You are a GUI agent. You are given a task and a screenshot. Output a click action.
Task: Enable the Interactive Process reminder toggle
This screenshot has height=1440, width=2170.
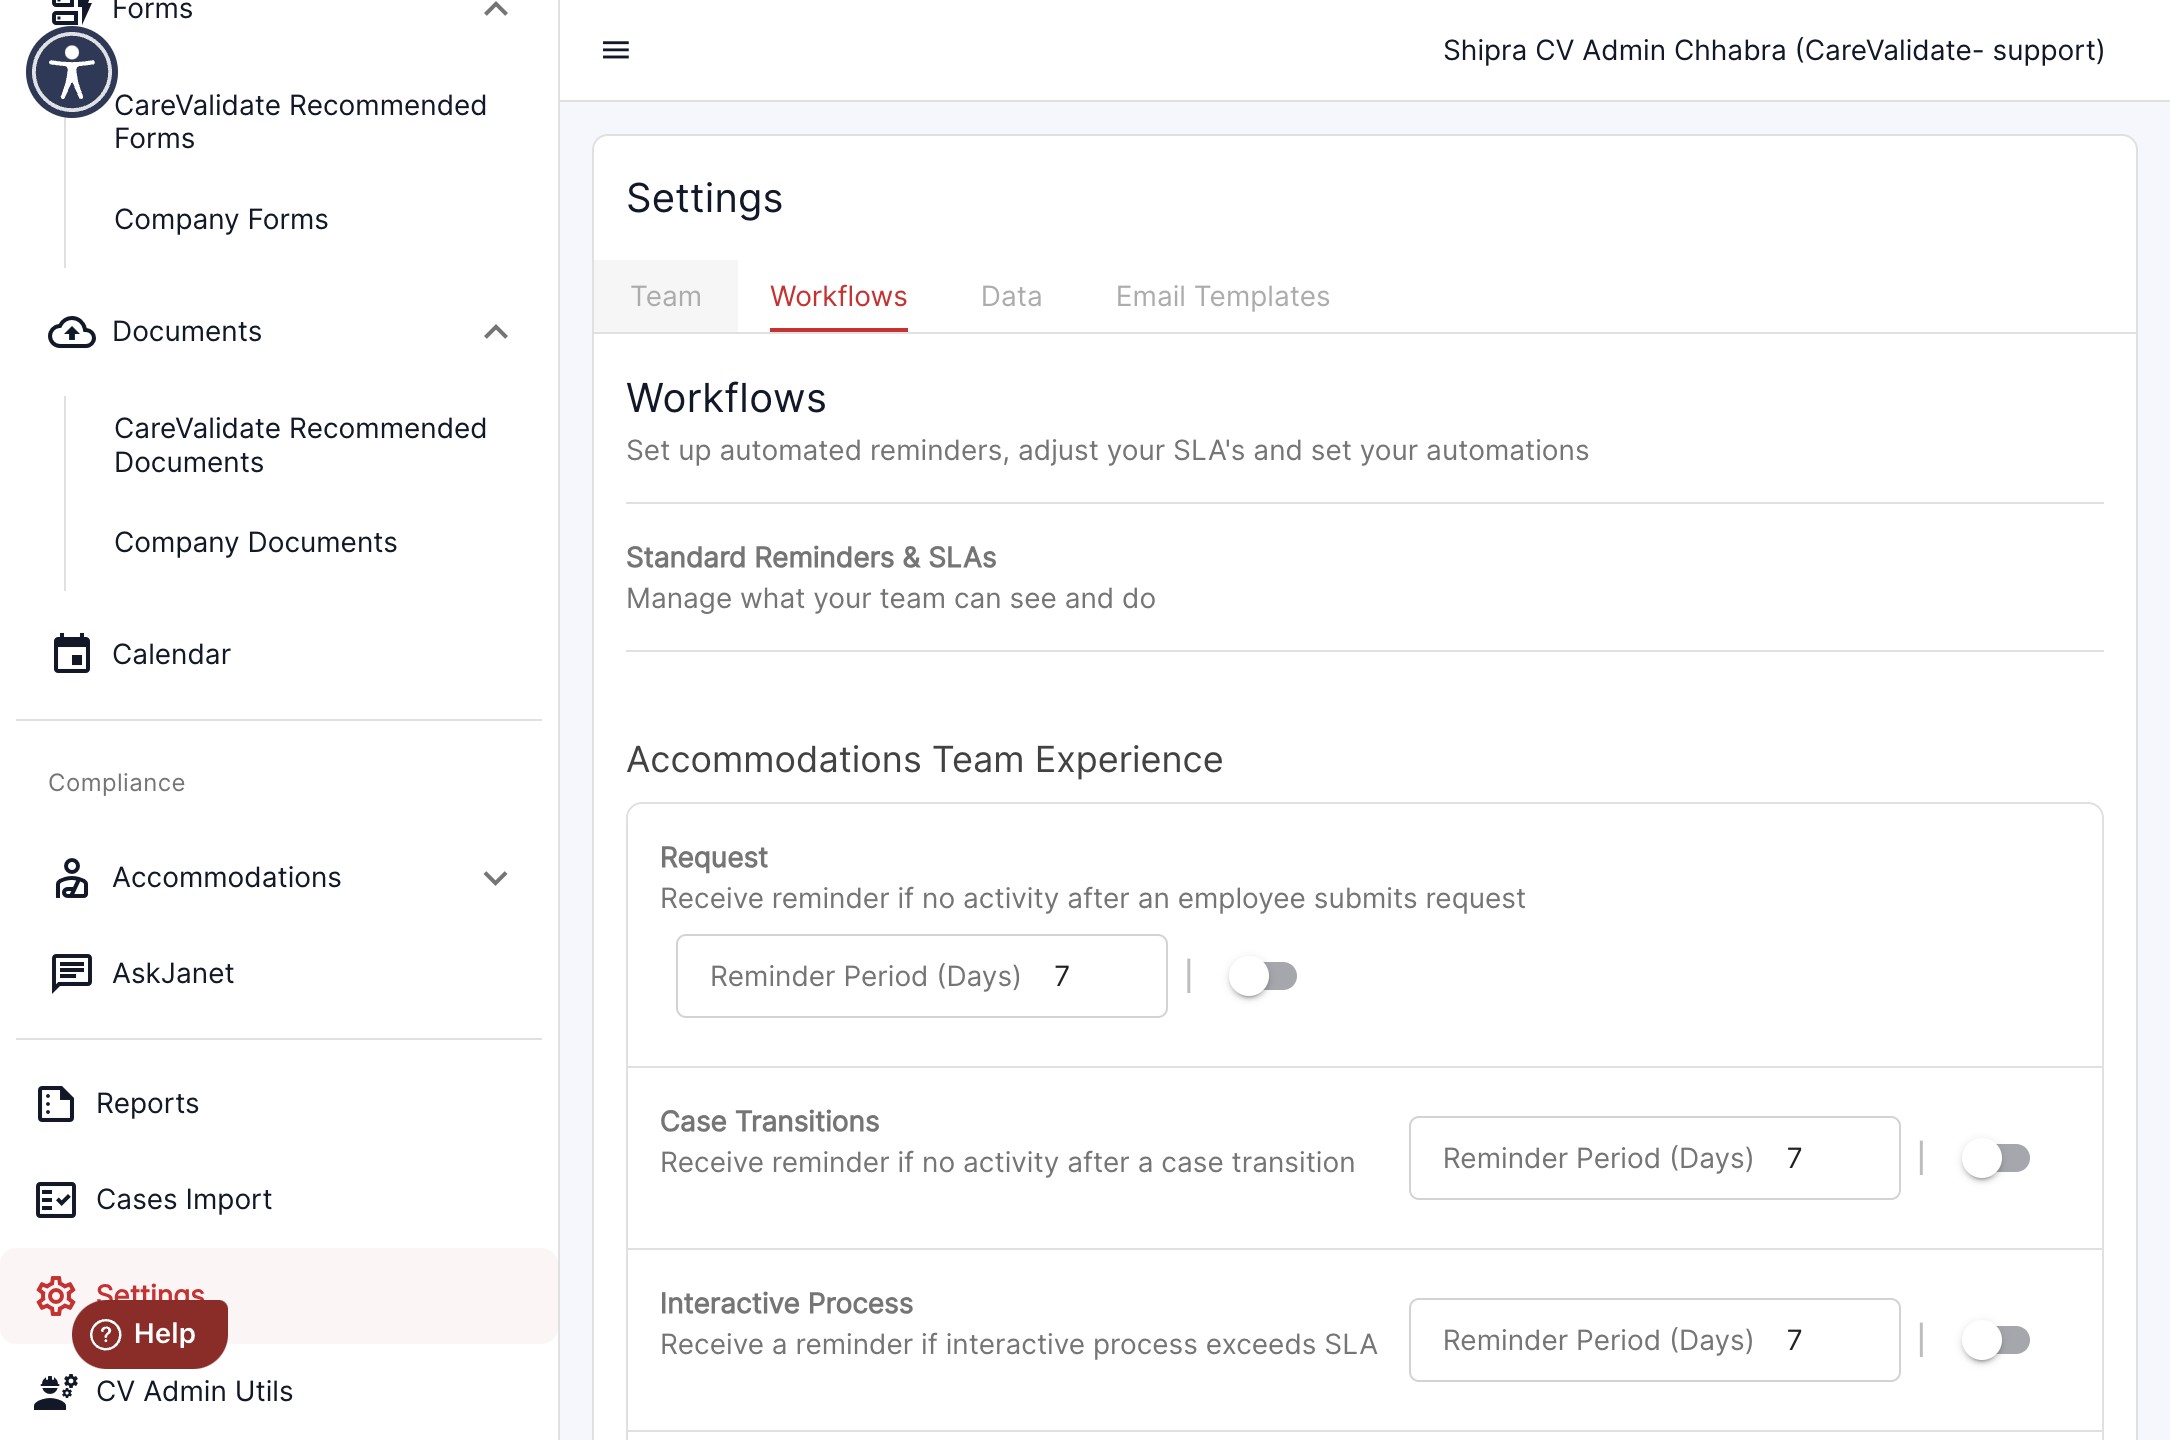tap(1996, 1340)
